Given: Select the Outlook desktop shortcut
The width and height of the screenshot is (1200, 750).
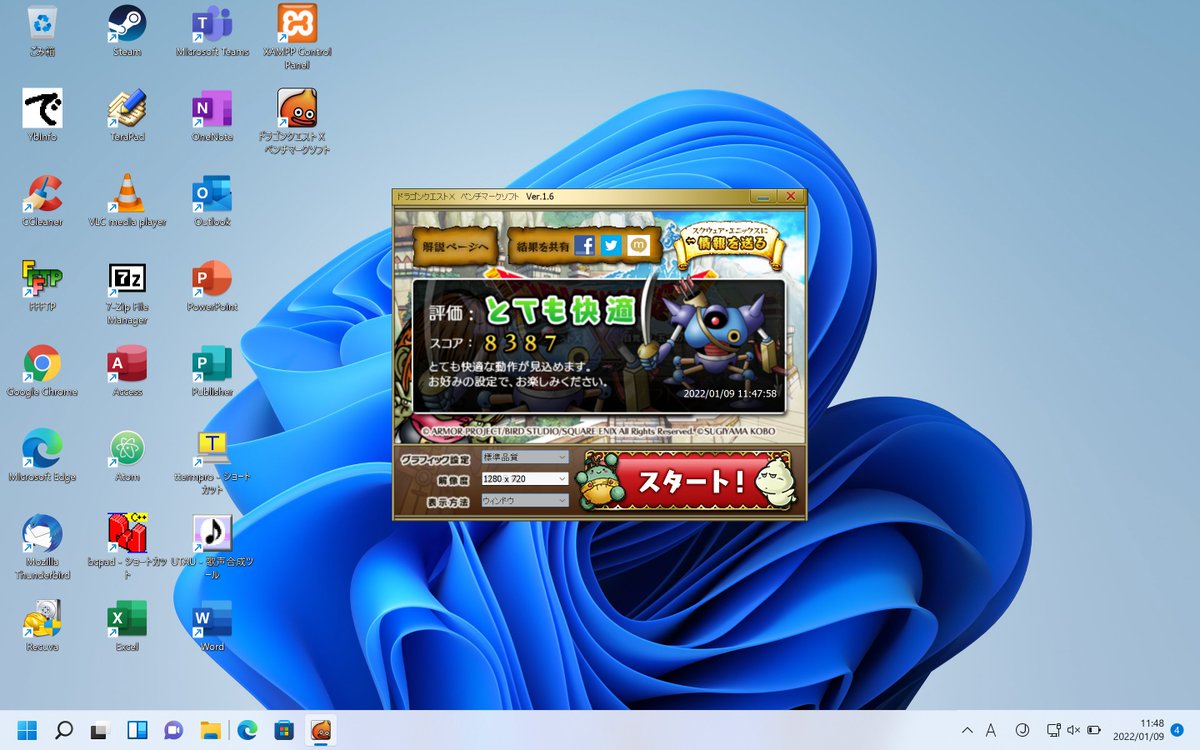Looking at the screenshot, I should 212,201.
